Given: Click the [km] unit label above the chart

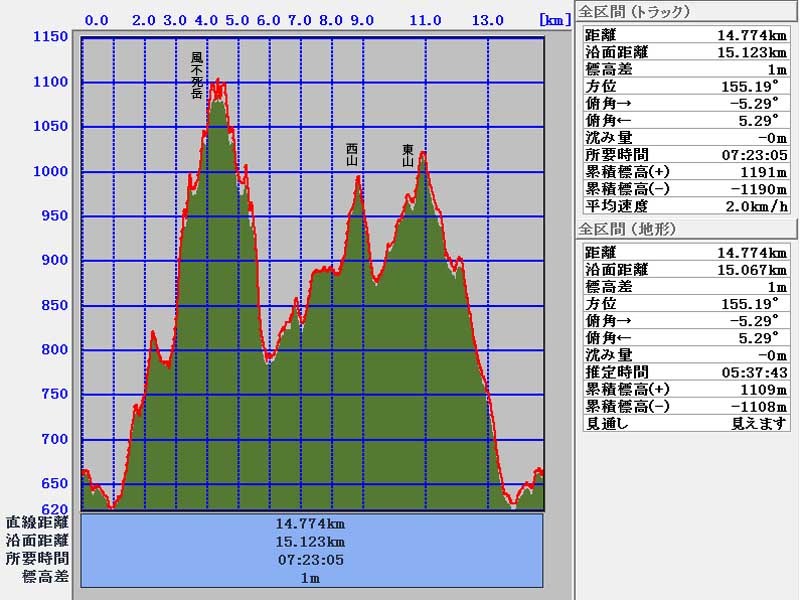Looking at the screenshot, I should (555, 19).
